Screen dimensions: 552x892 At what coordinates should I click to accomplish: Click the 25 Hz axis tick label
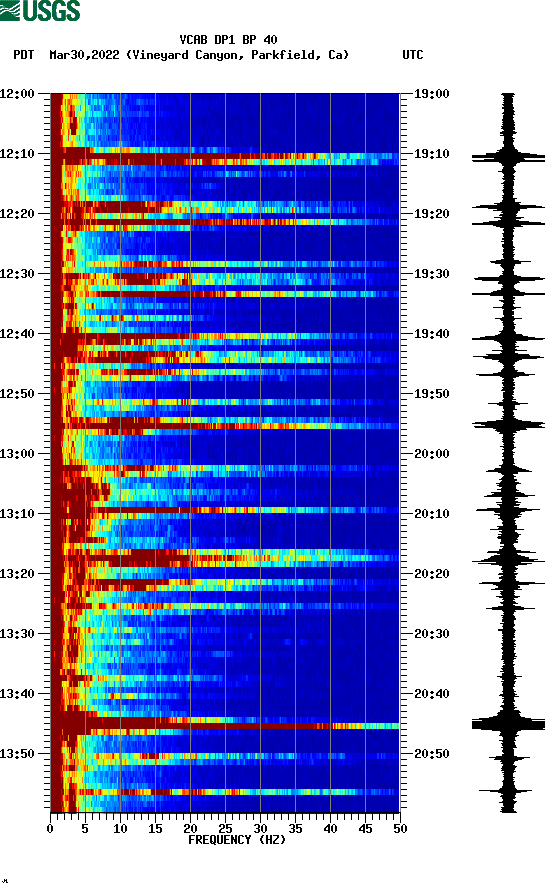pos(225,829)
